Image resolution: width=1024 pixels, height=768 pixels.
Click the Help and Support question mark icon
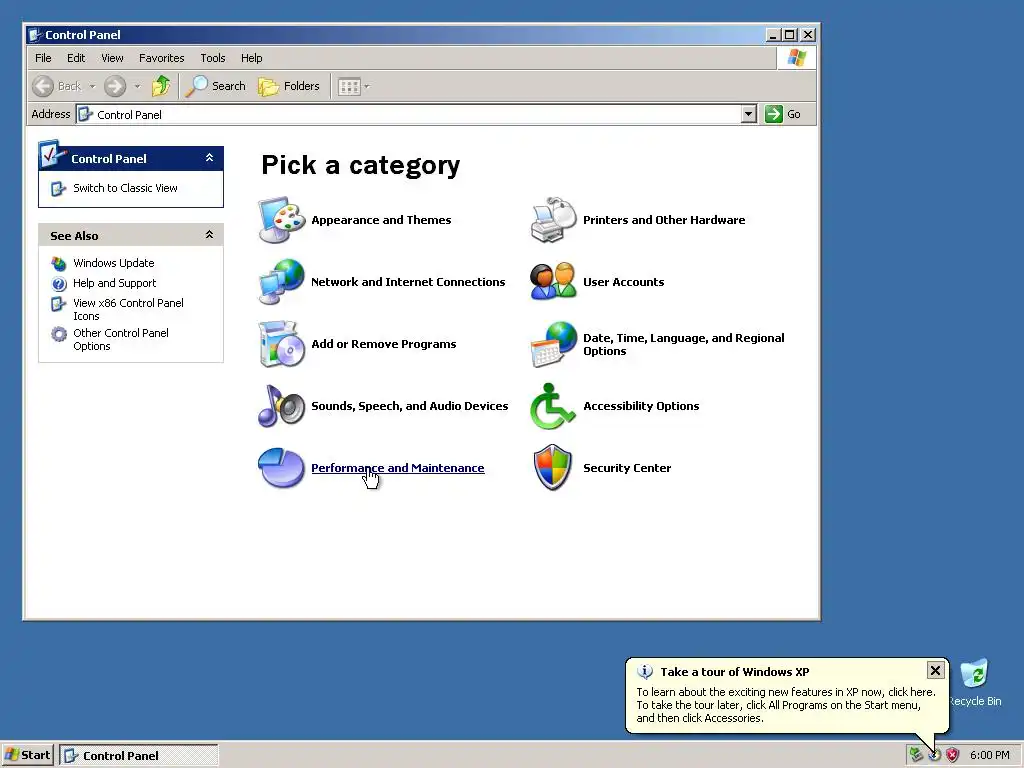click(x=59, y=283)
